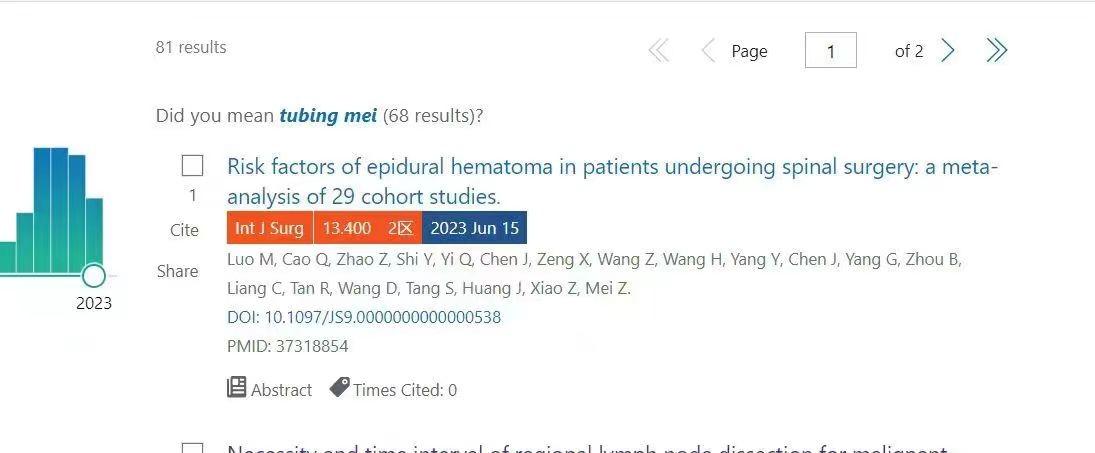This screenshot has width=1095, height=453.
Task: Click the 2023 Jun 15 date badge
Action: pyautogui.click(x=474, y=228)
